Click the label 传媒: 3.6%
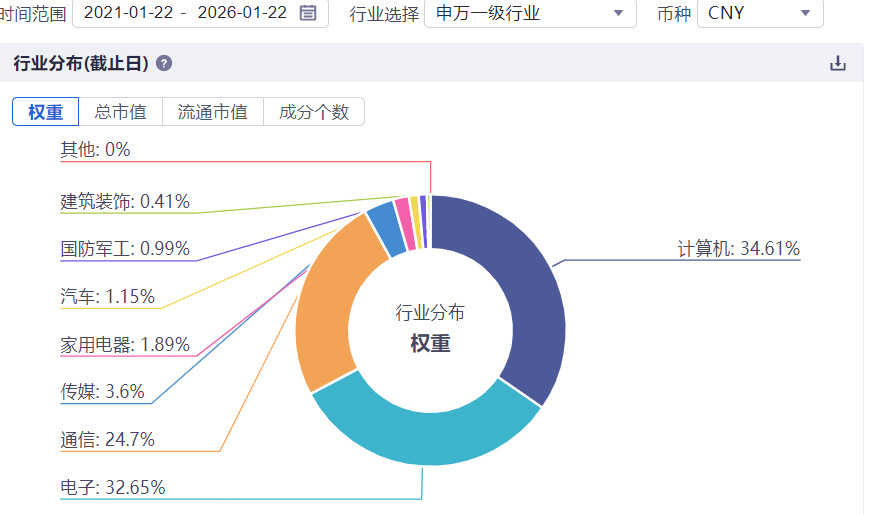Screen dimensions: 869x515 click(x=103, y=391)
